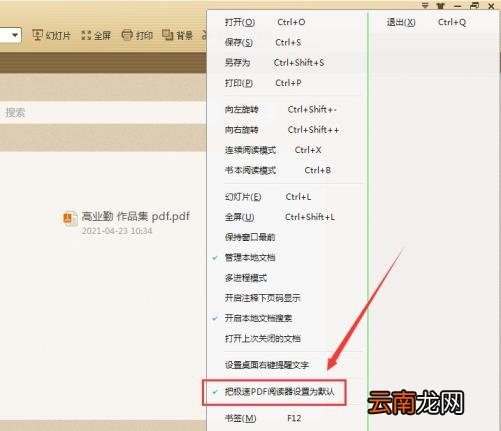
Task: Close the PDF reader window
Action: [491, 6]
